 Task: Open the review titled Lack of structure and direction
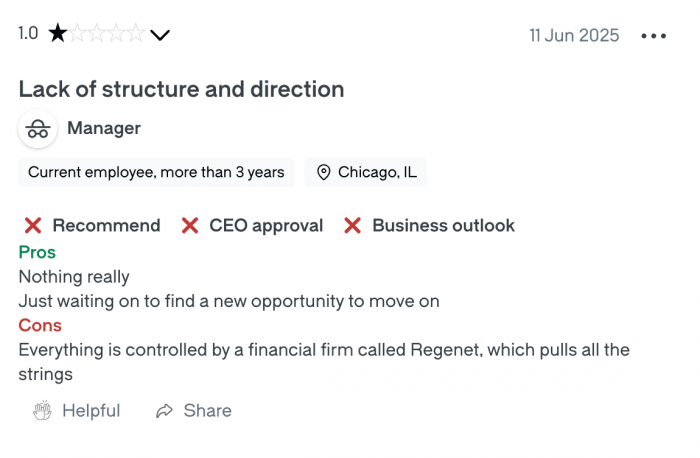point(181,89)
